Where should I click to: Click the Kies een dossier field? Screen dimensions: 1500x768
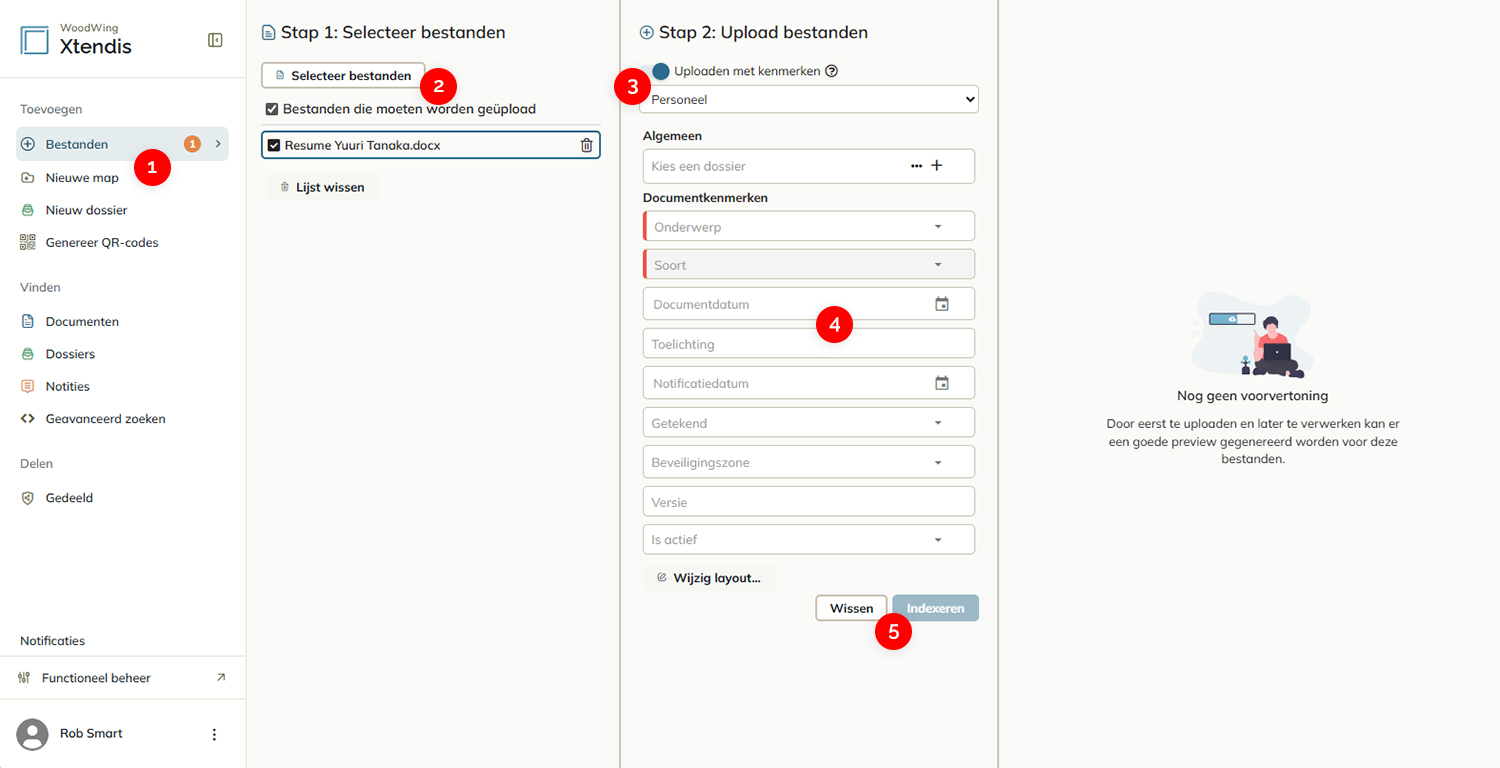pyautogui.click(x=809, y=166)
